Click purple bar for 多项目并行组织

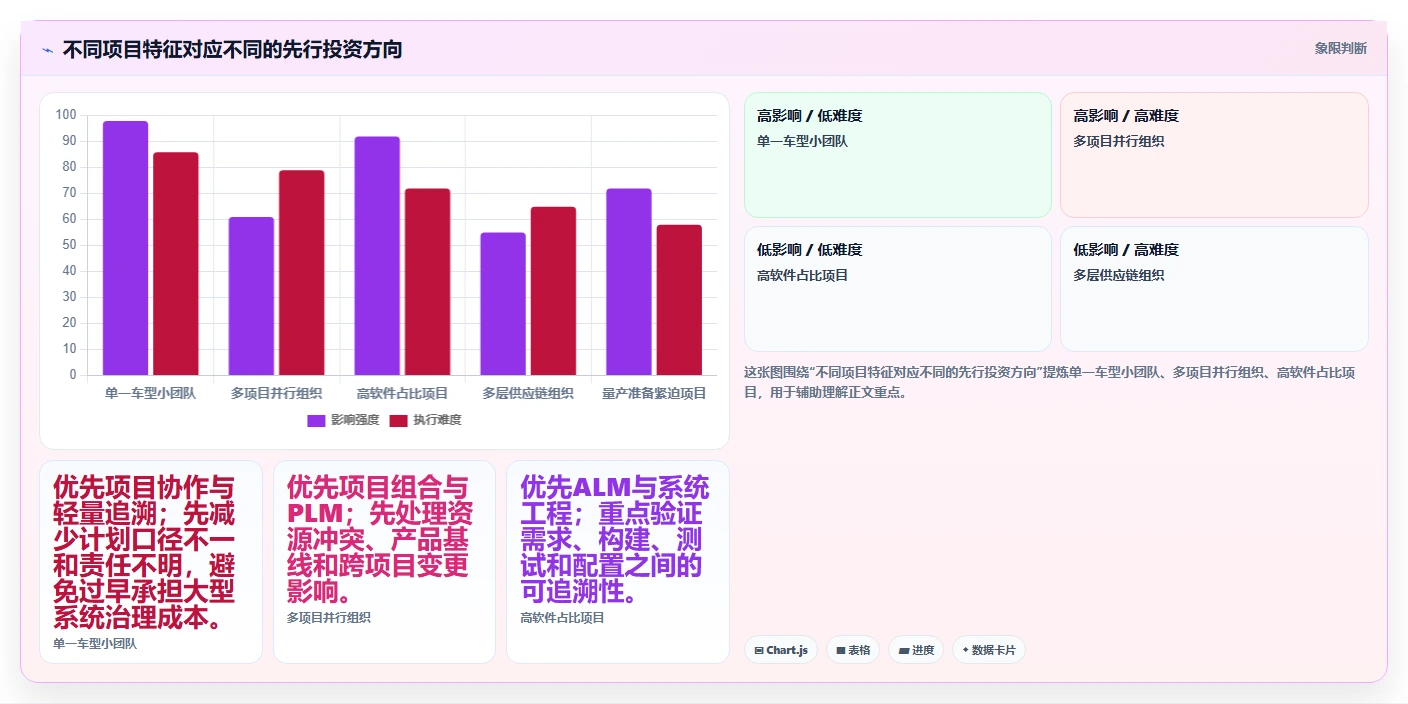pyautogui.click(x=251, y=296)
